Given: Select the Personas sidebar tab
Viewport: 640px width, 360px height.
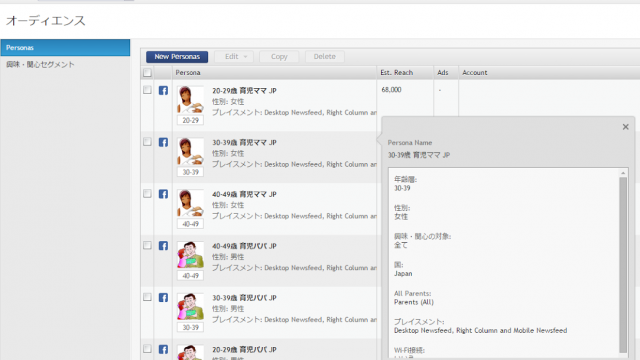Looking at the screenshot, I should [x=65, y=48].
